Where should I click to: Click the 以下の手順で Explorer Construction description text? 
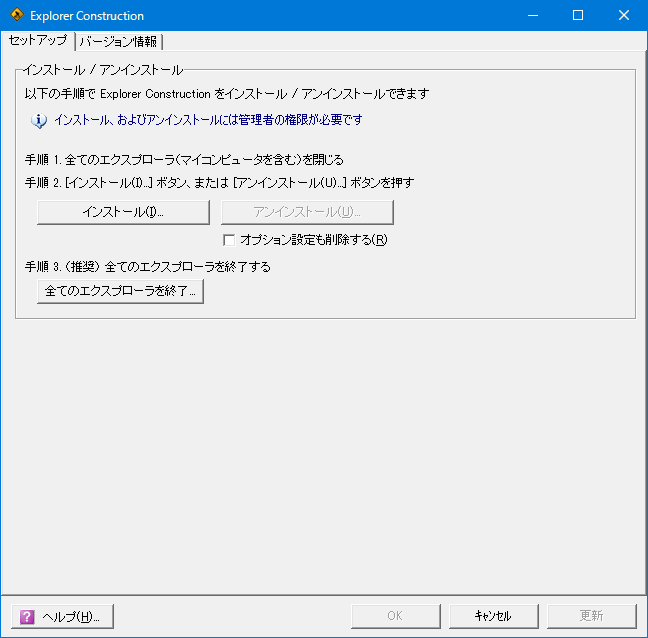[227, 94]
